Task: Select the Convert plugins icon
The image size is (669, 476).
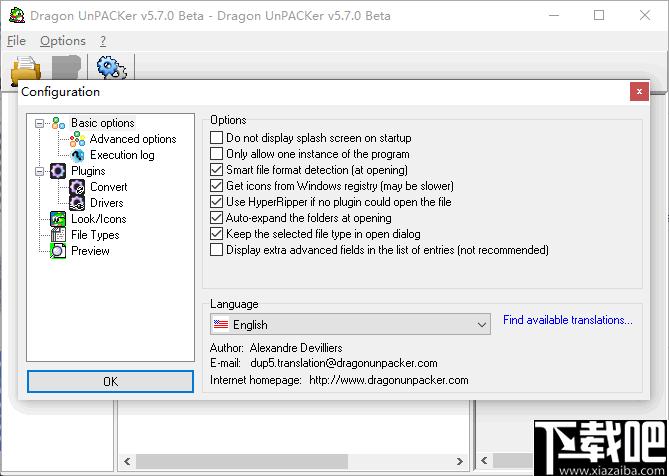Action: point(77,187)
